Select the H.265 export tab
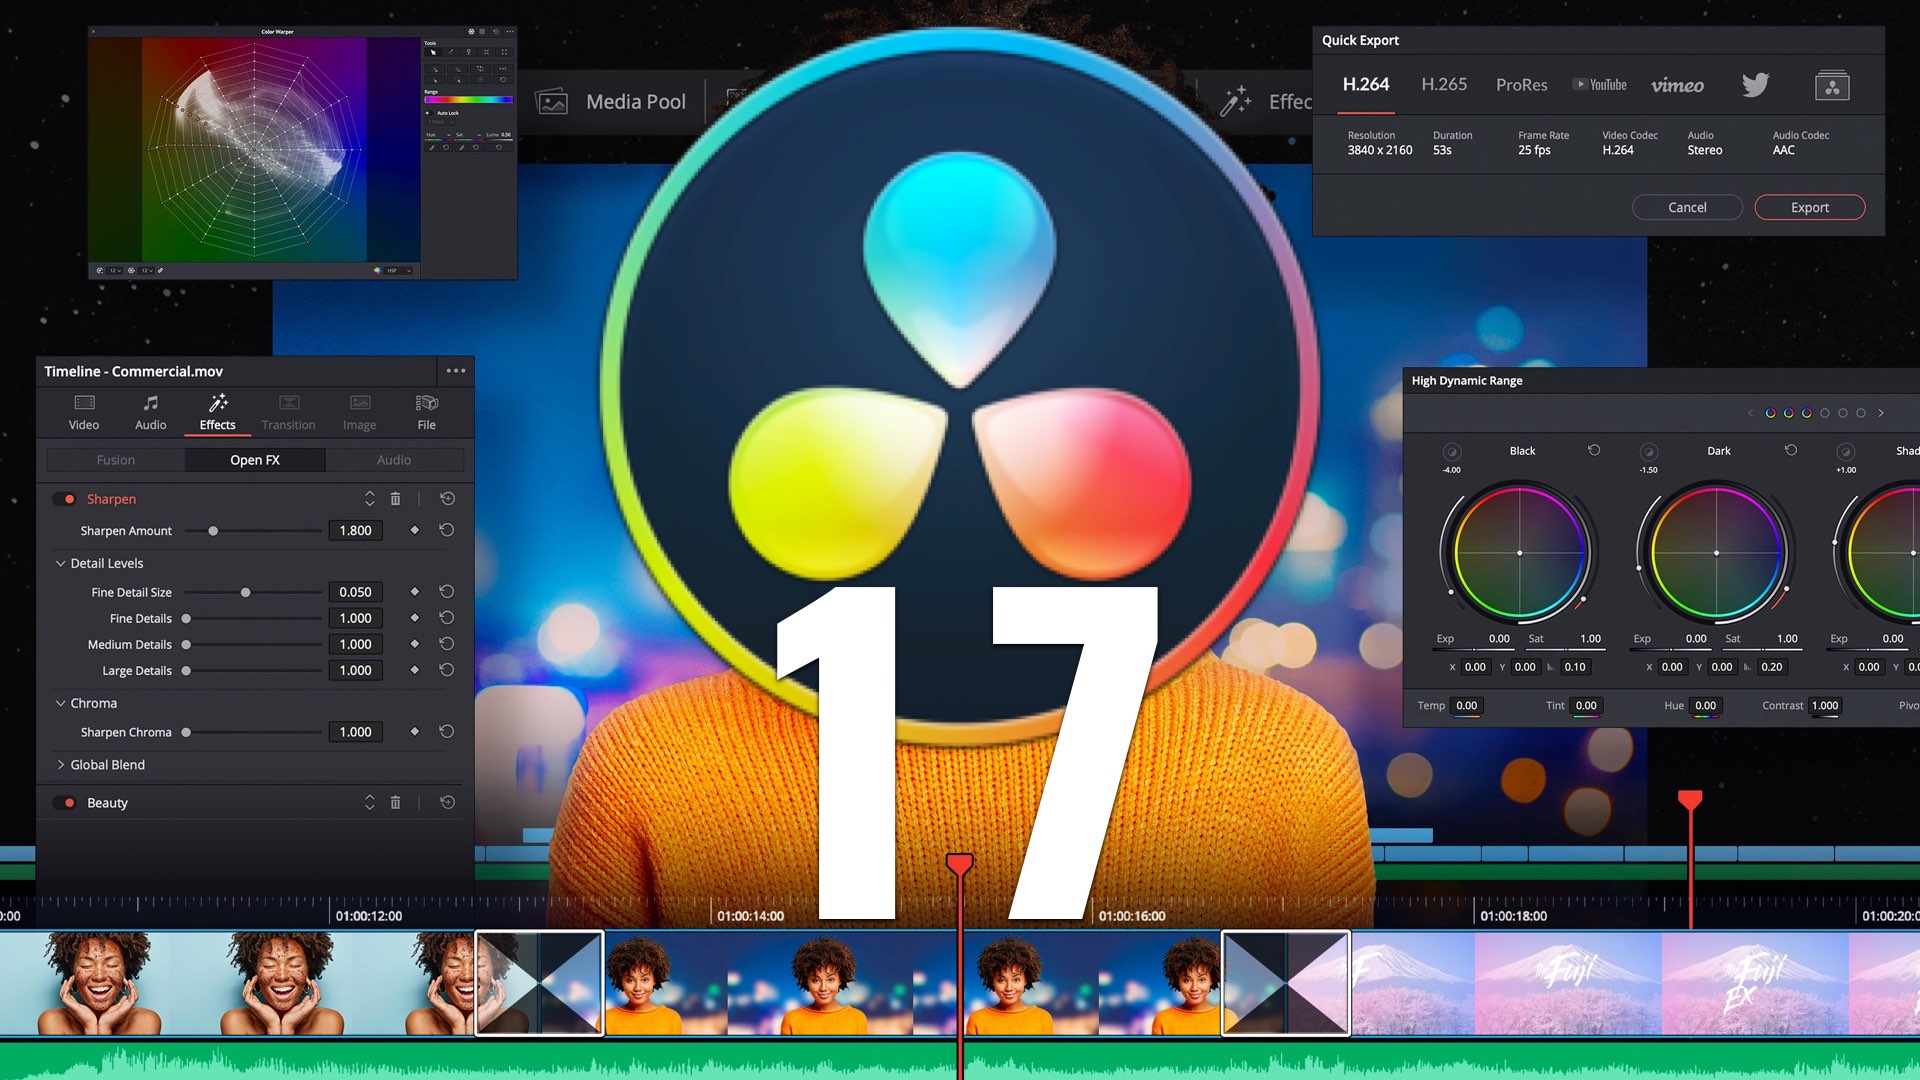The image size is (1920, 1080). tap(1444, 85)
